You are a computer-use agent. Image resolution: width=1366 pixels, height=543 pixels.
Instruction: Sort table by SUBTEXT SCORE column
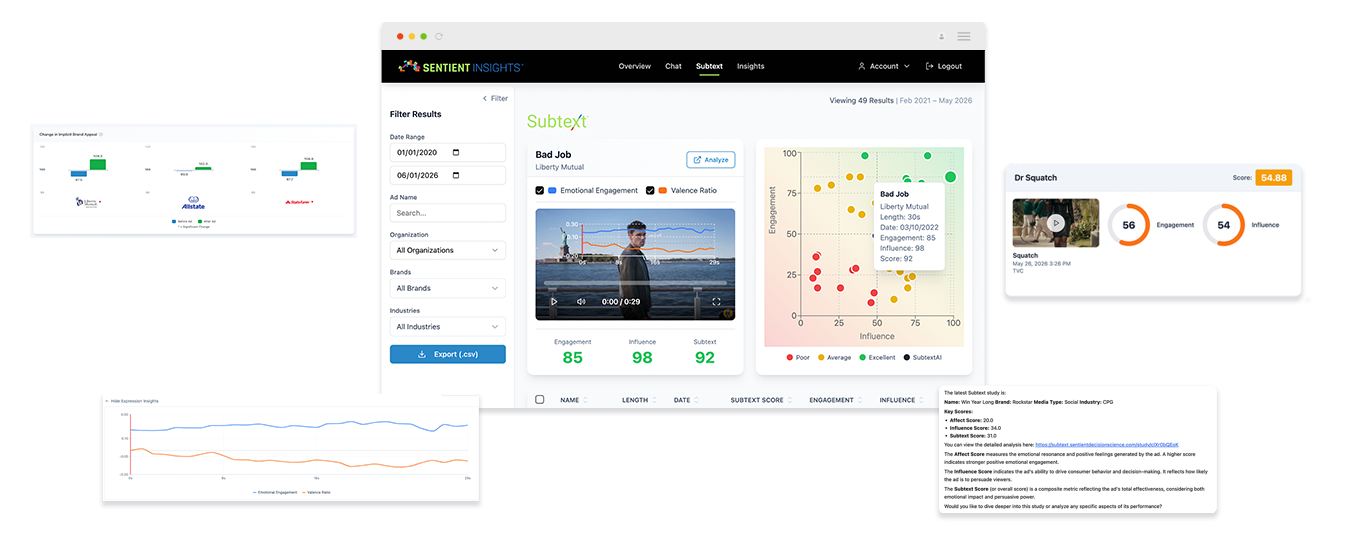(x=760, y=400)
